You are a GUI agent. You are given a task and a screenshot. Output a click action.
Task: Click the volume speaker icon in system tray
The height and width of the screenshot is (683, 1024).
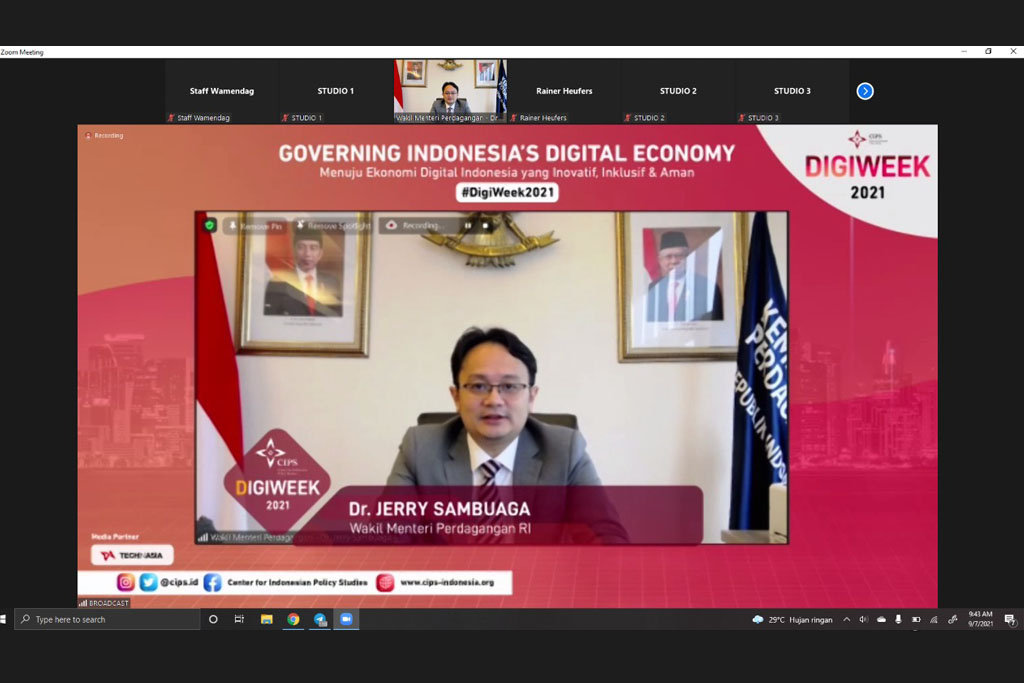863,620
